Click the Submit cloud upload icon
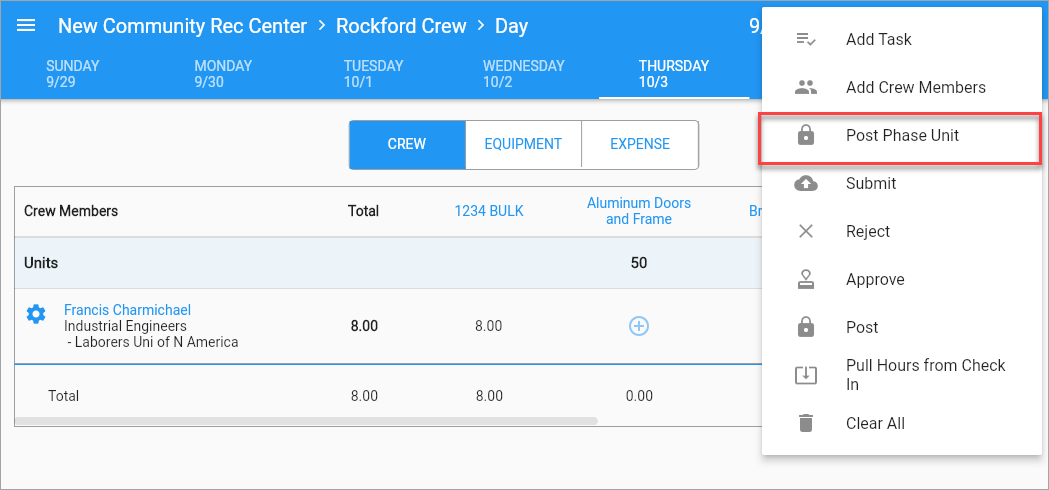This screenshot has height=490, width=1049. tap(806, 183)
